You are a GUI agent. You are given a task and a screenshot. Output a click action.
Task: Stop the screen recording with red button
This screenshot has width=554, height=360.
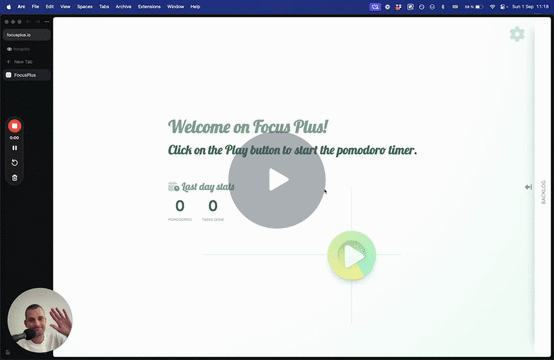click(x=14, y=126)
